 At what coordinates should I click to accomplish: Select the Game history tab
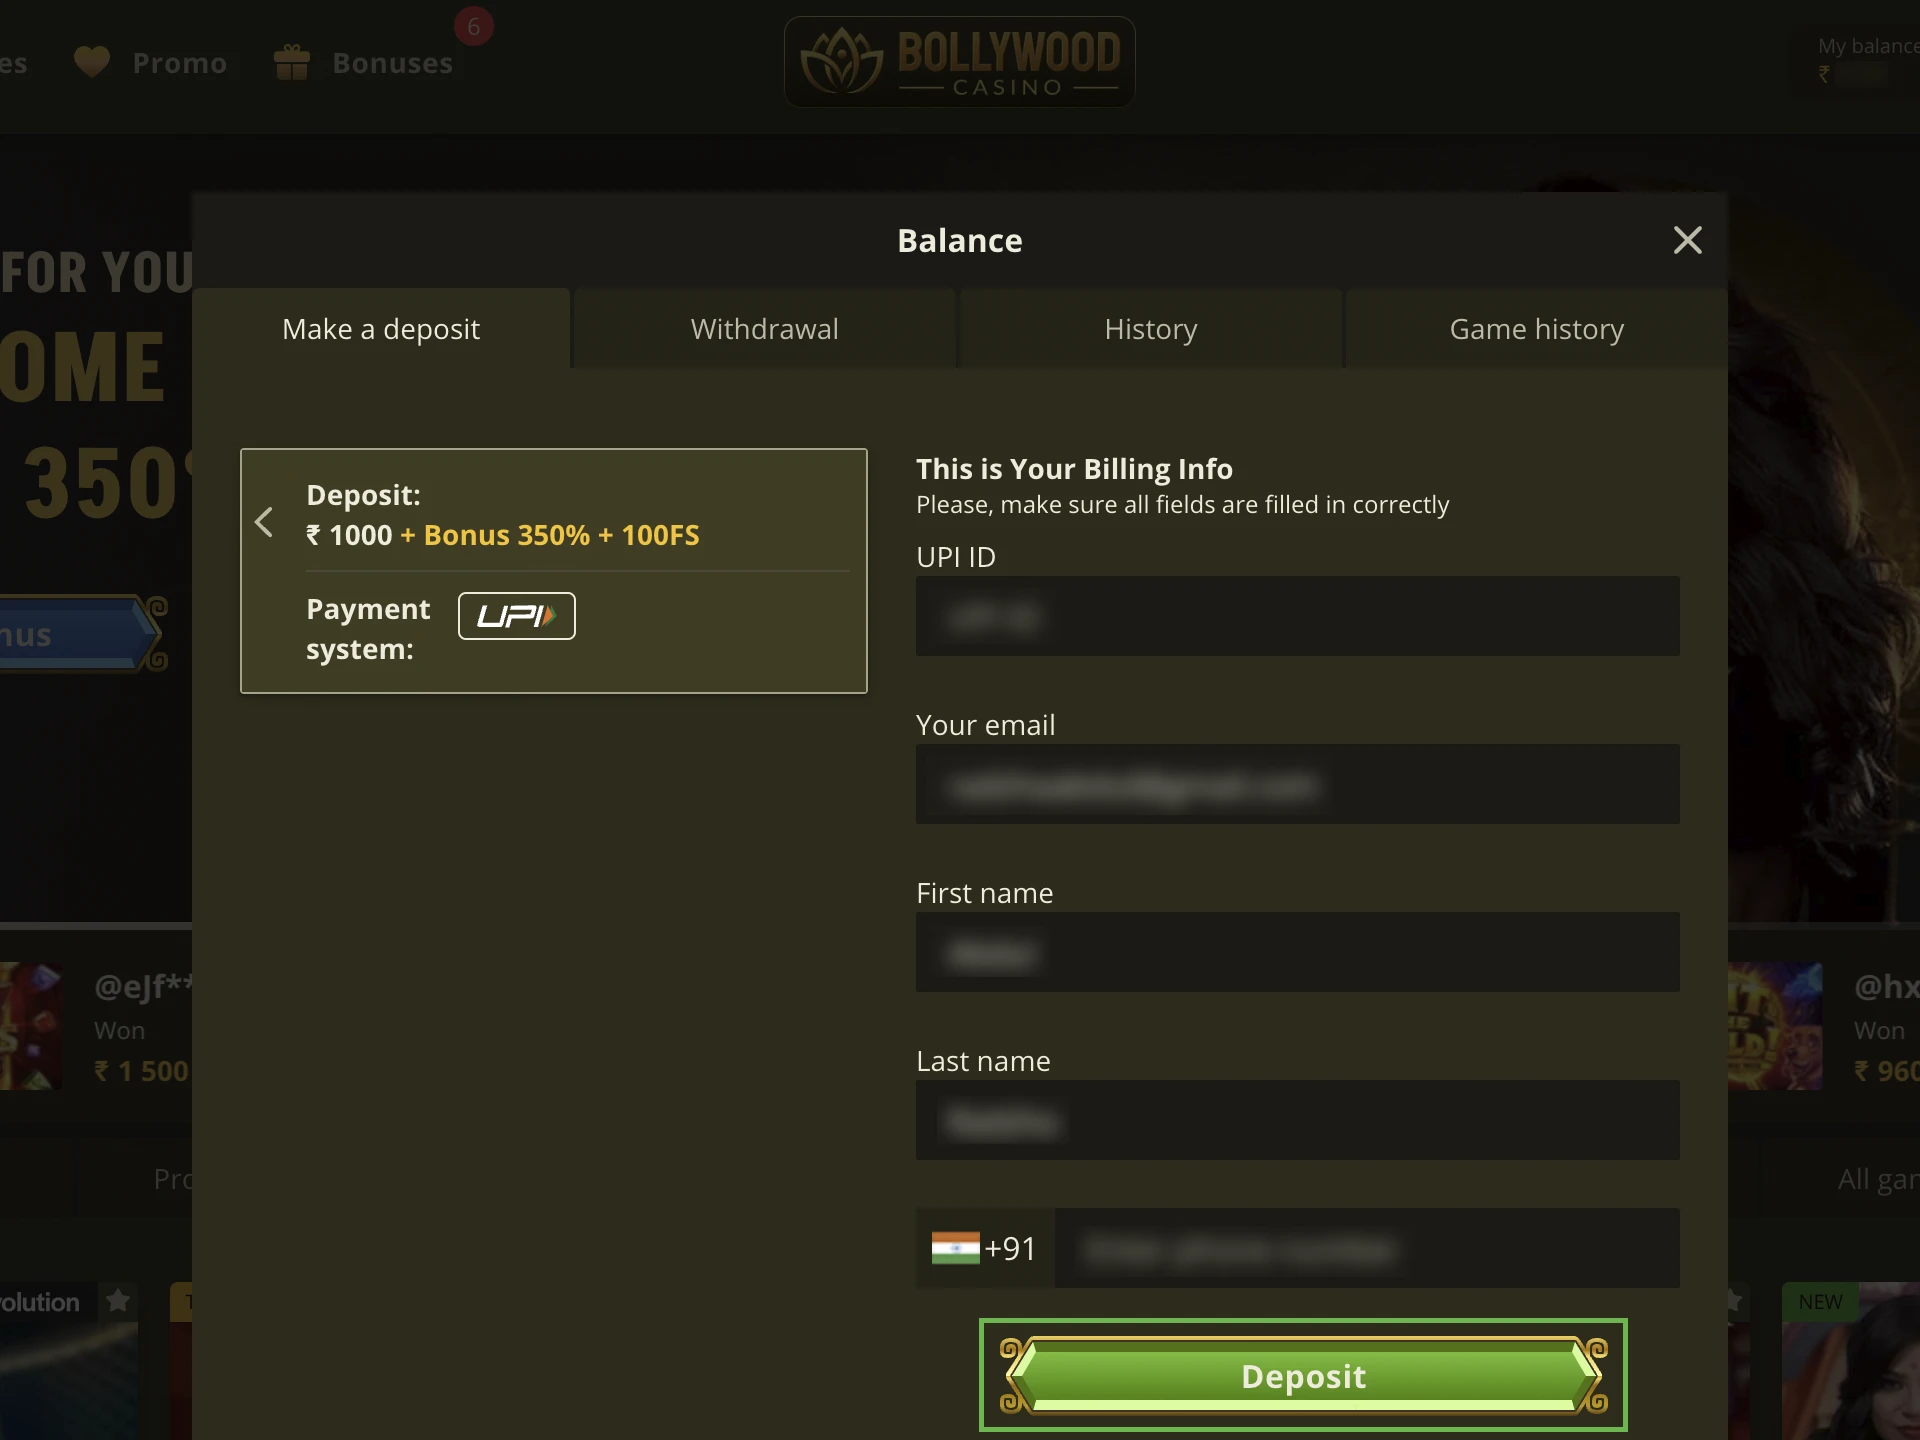1538,328
